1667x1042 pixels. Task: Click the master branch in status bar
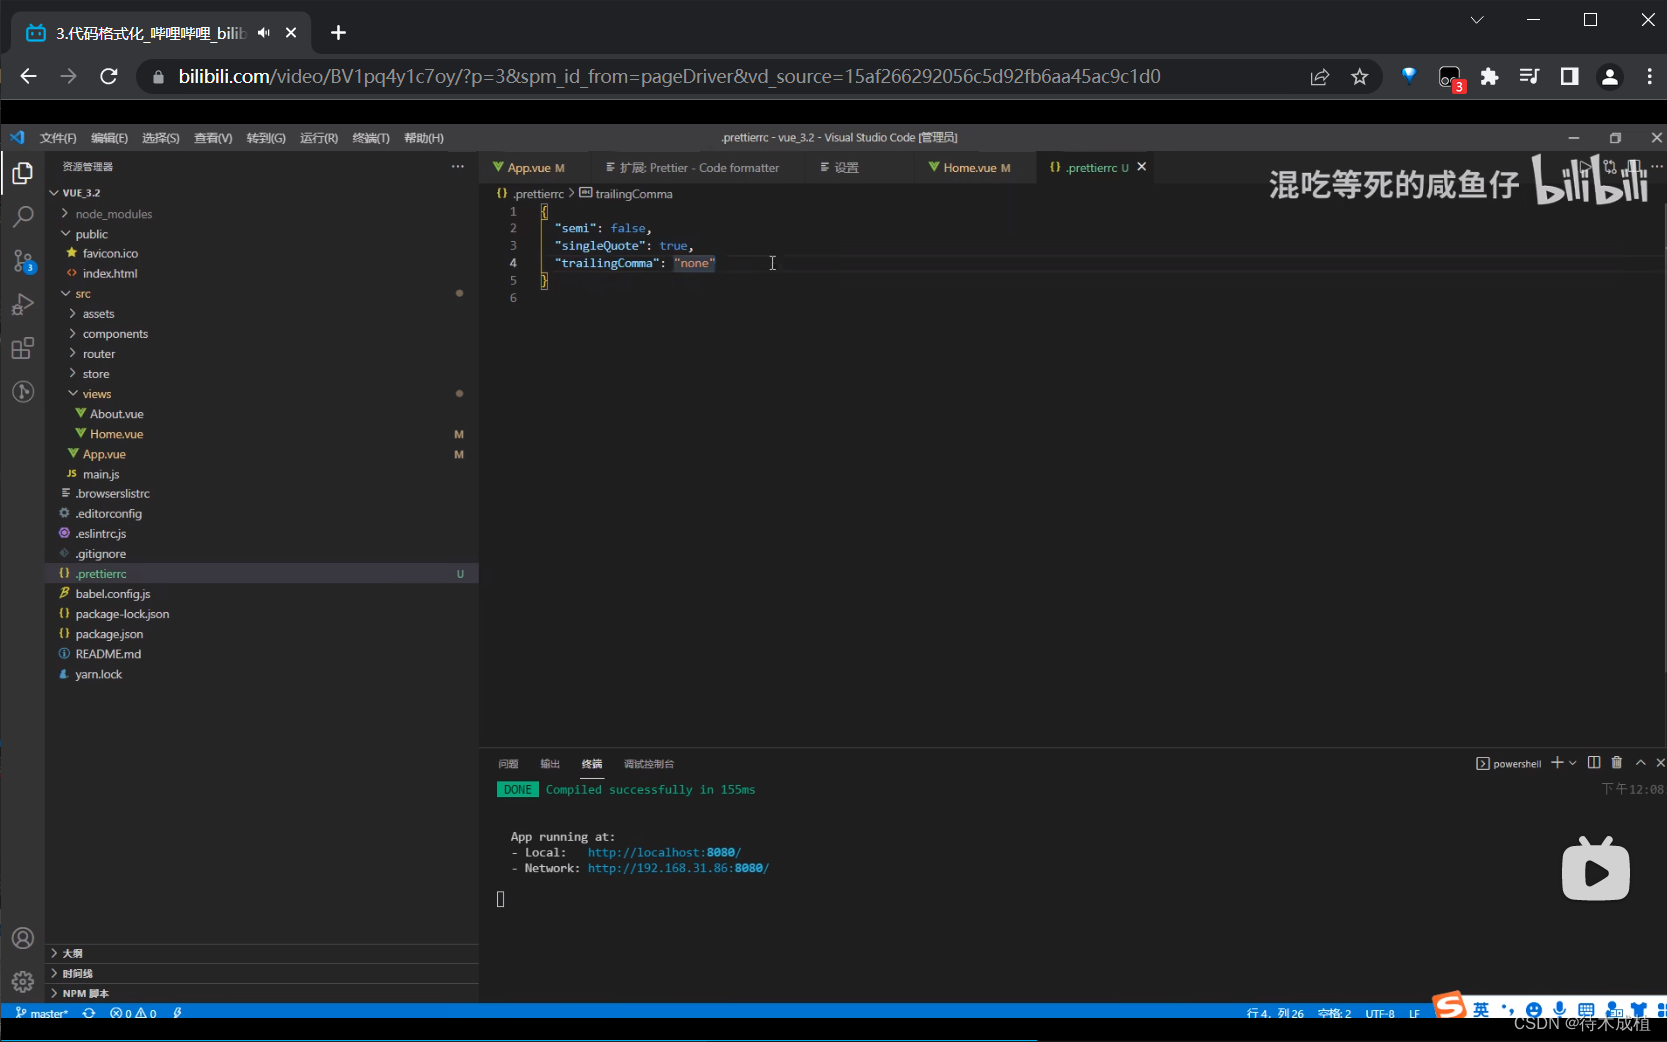pos(42,1013)
